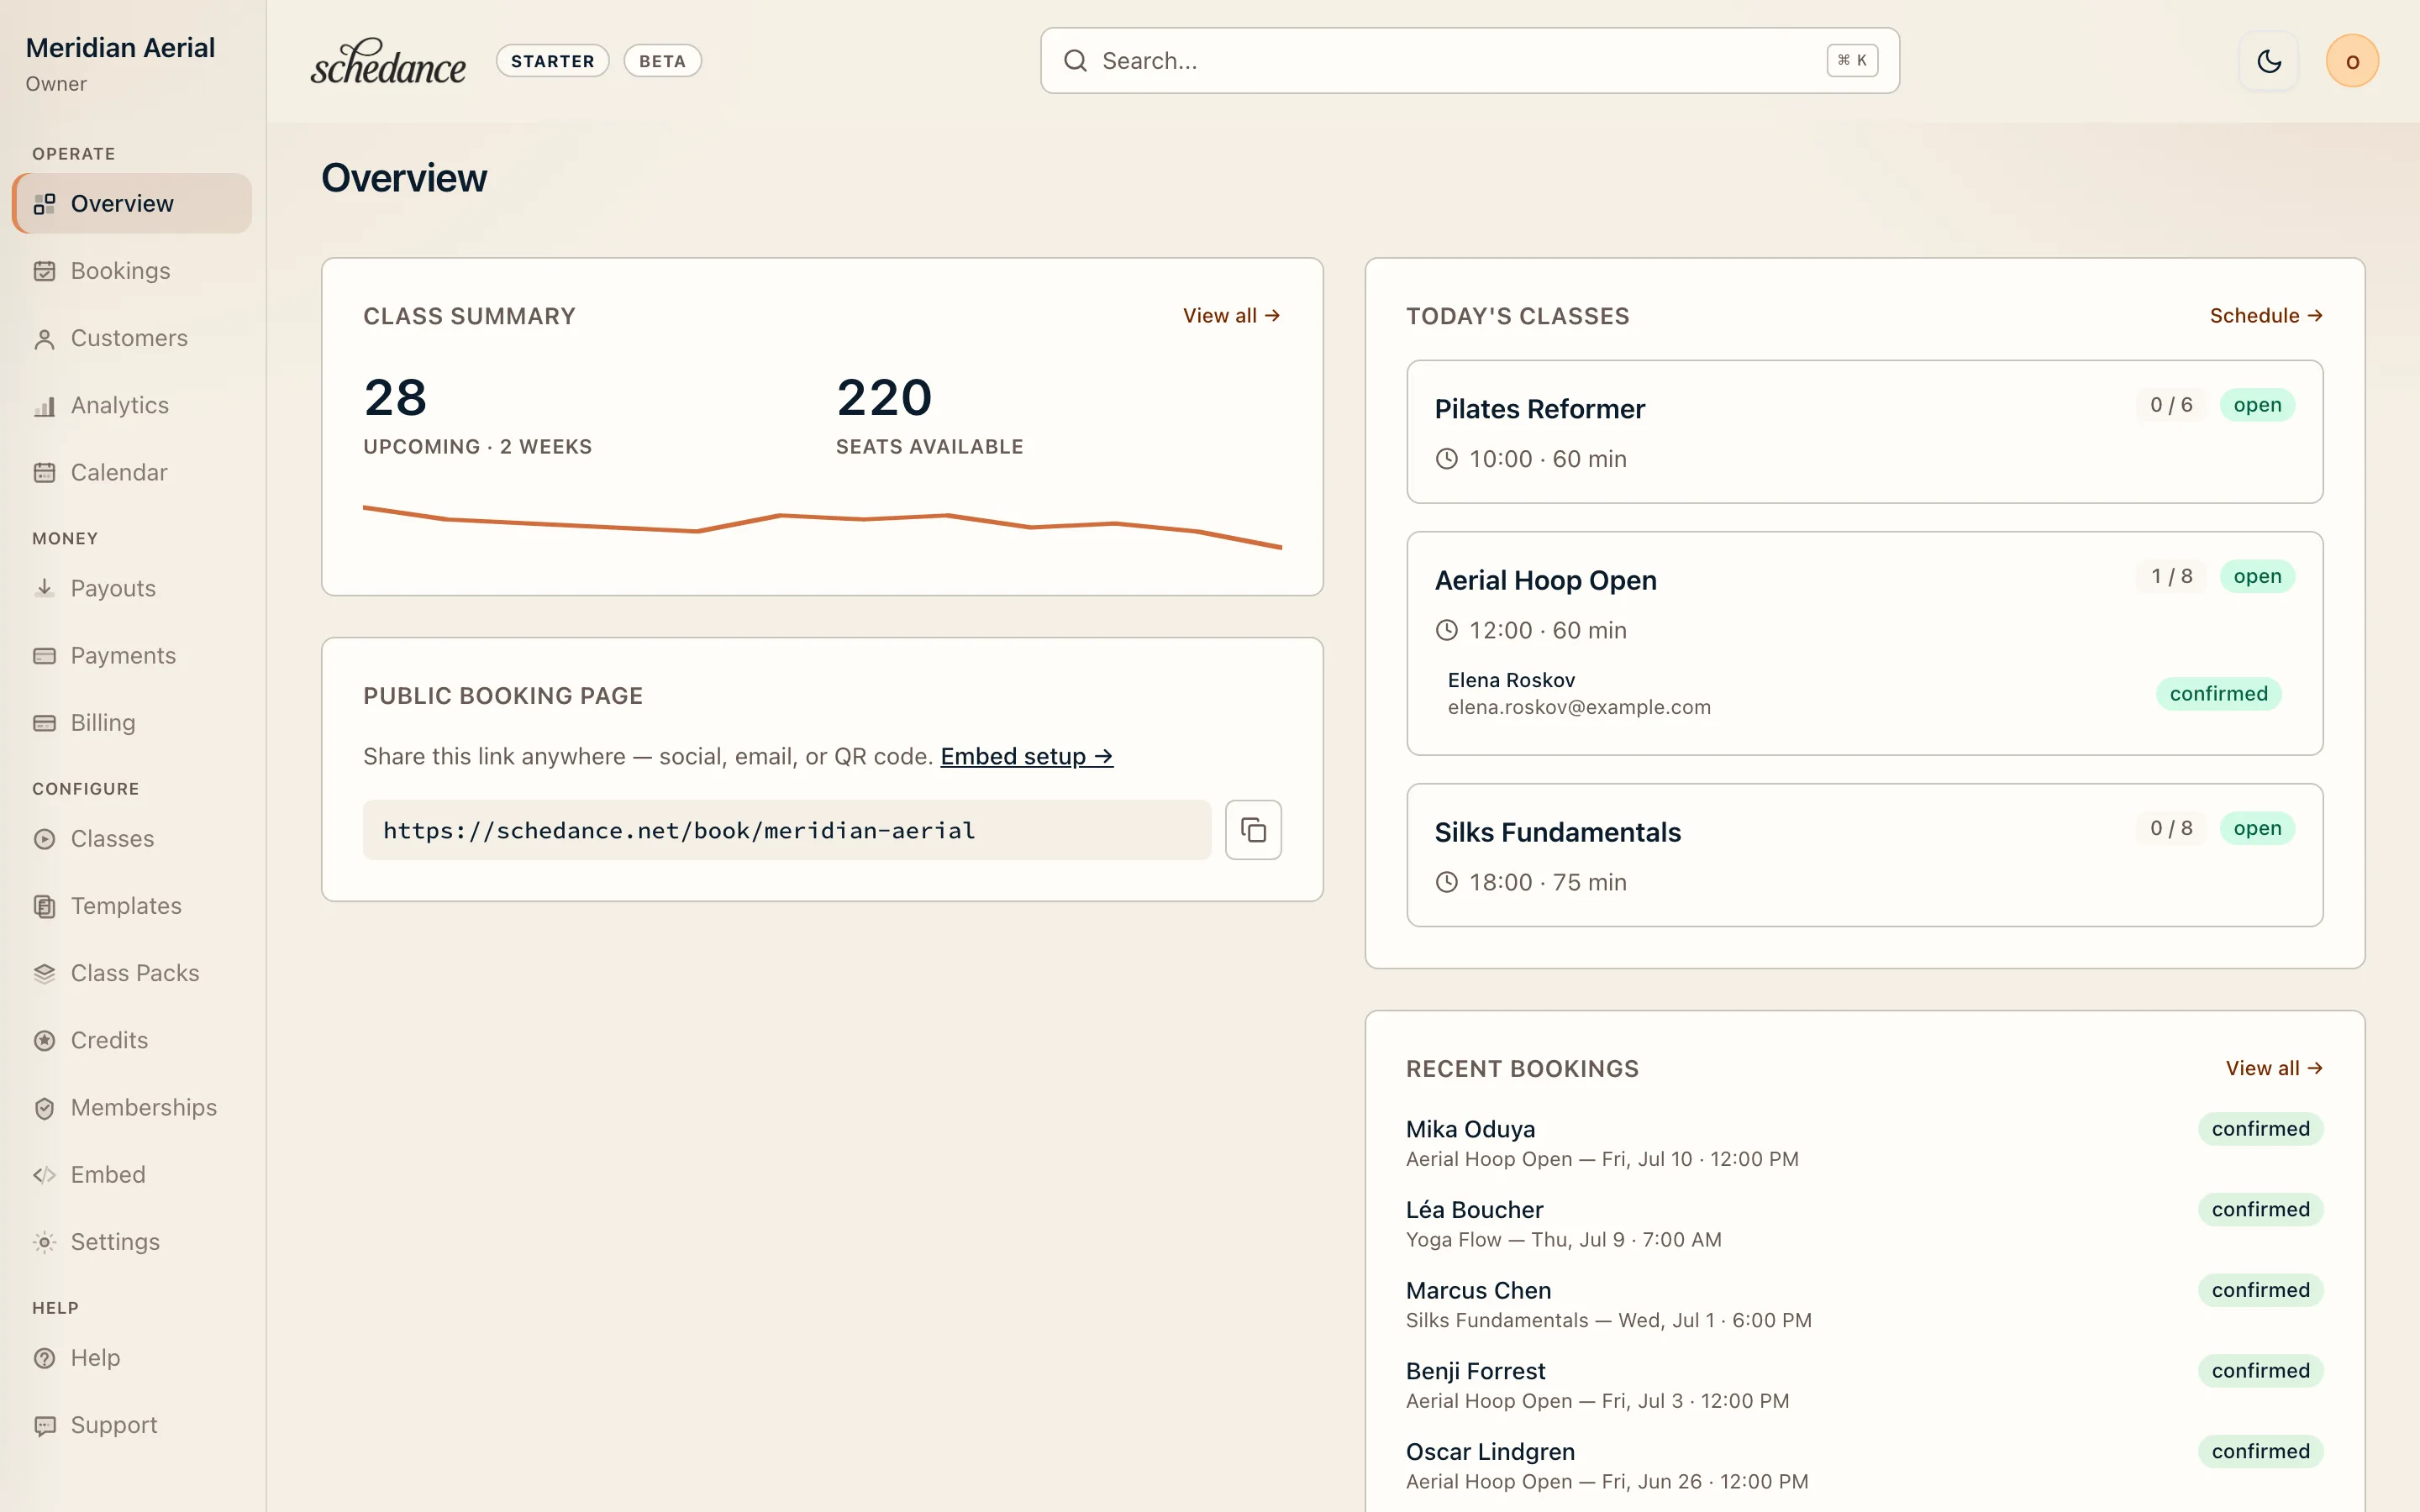Click the Embed code brackets icon
Image resolution: width=2420 pixels, height=1512 pixels.
pyautogui.click(x=44, y=1174)
